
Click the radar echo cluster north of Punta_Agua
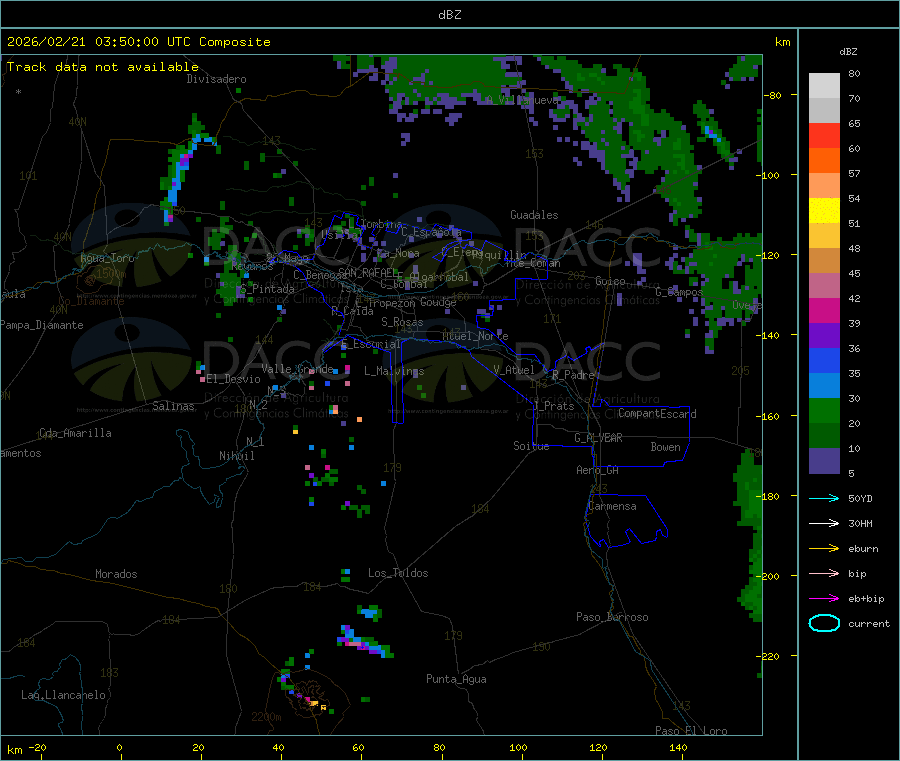tap(366, 642)
